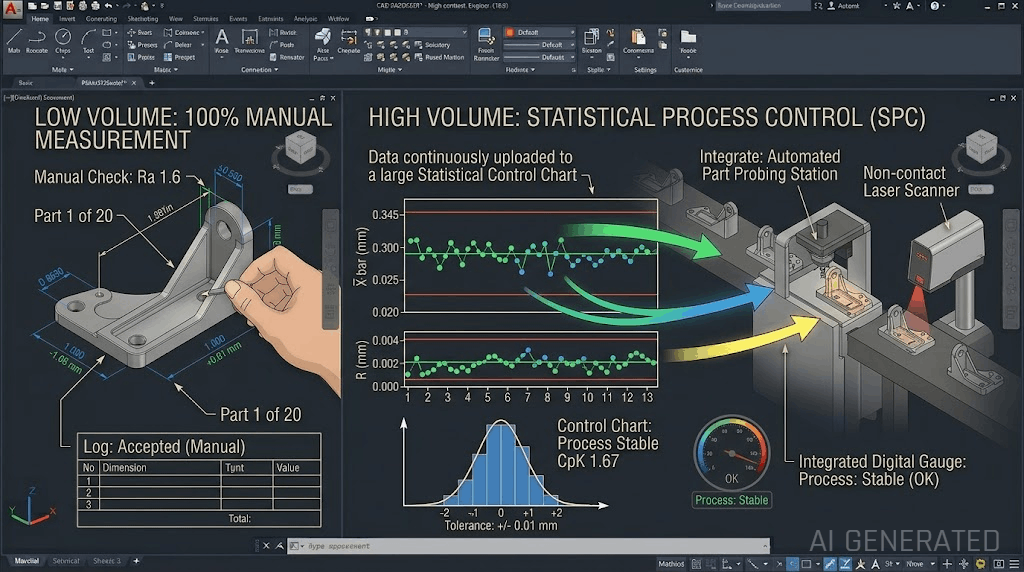Image resolution: width=1024 pixels, height=572 pixels.
Task: Switch to the Basic document tab
Action: point(26,83)
